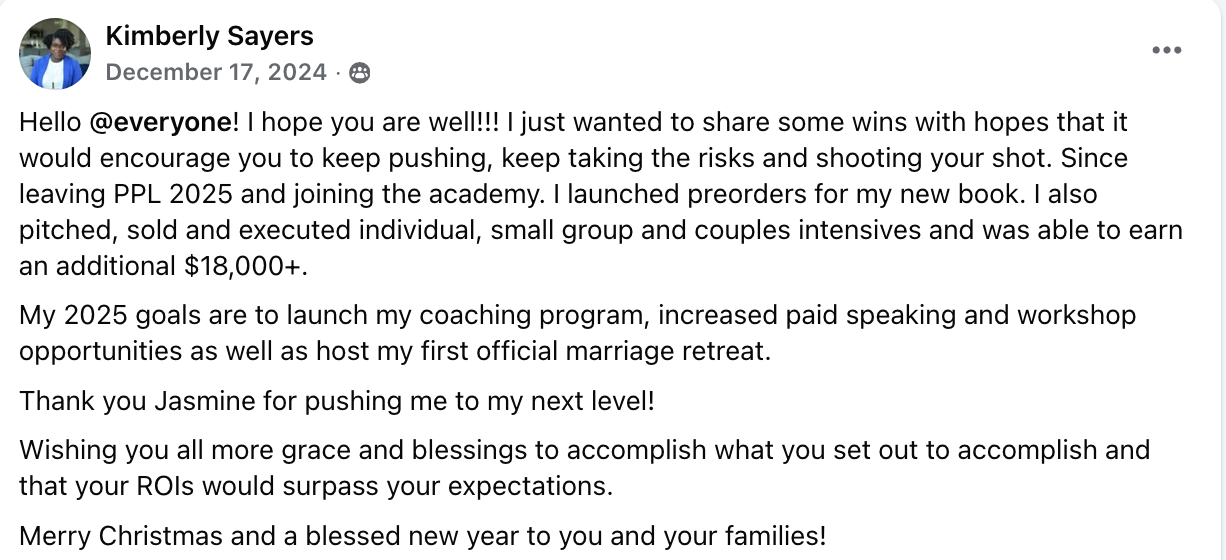This screenshot has width=1226, height=560.
Task: Open the December 17, 2024 timestamp link
Action: click(x=216, y=73)
